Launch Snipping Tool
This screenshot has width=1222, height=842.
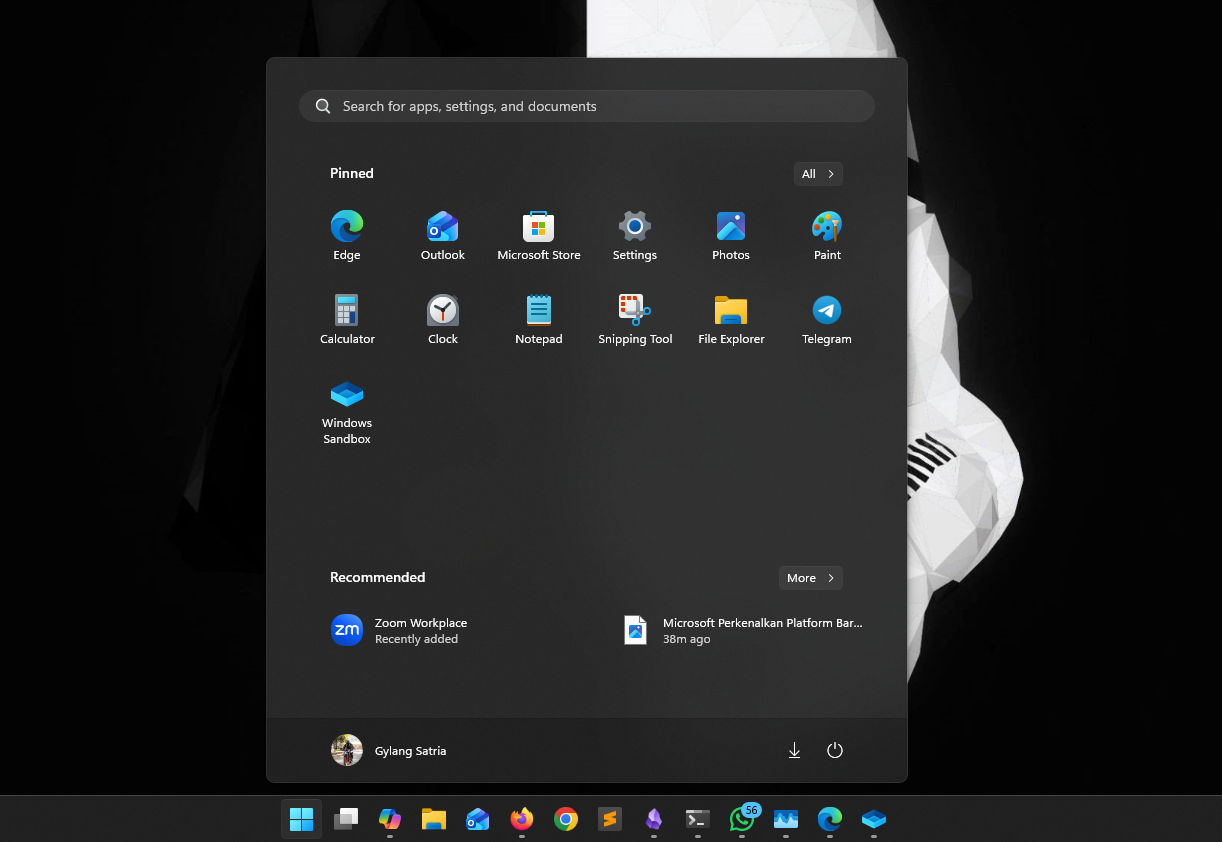pos(634,319)
